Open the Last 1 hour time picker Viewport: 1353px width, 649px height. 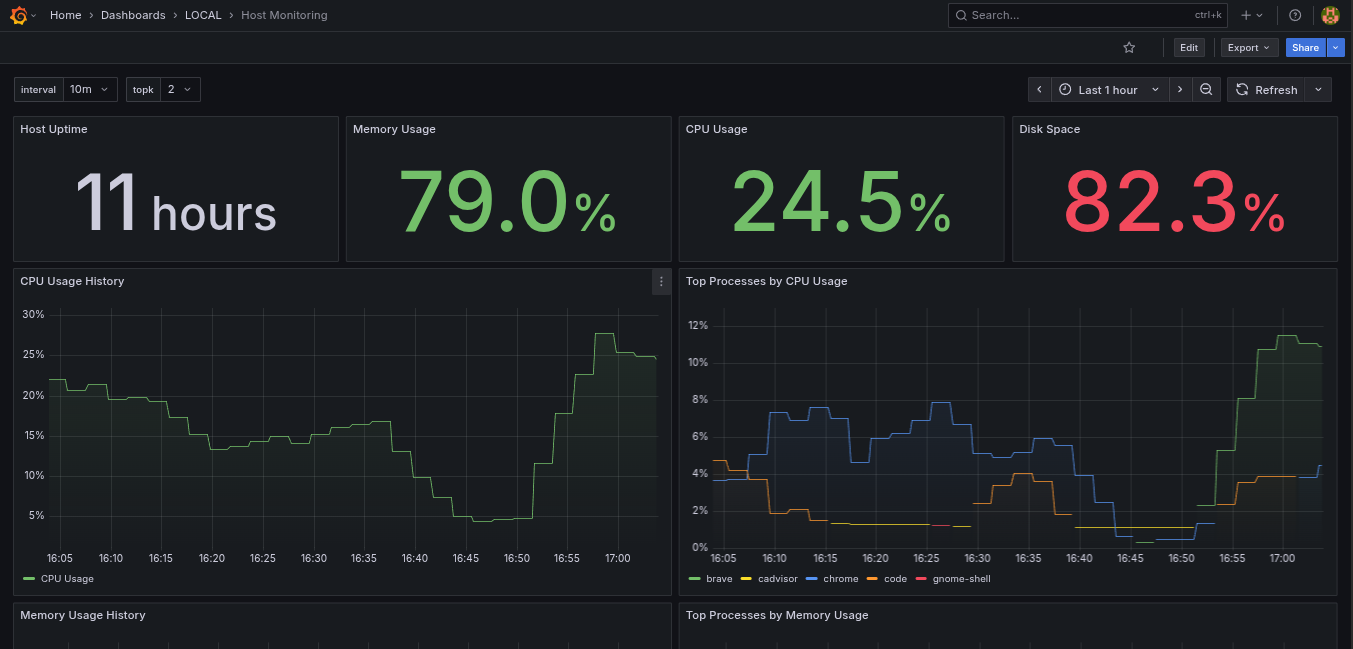pos(1109,89)
